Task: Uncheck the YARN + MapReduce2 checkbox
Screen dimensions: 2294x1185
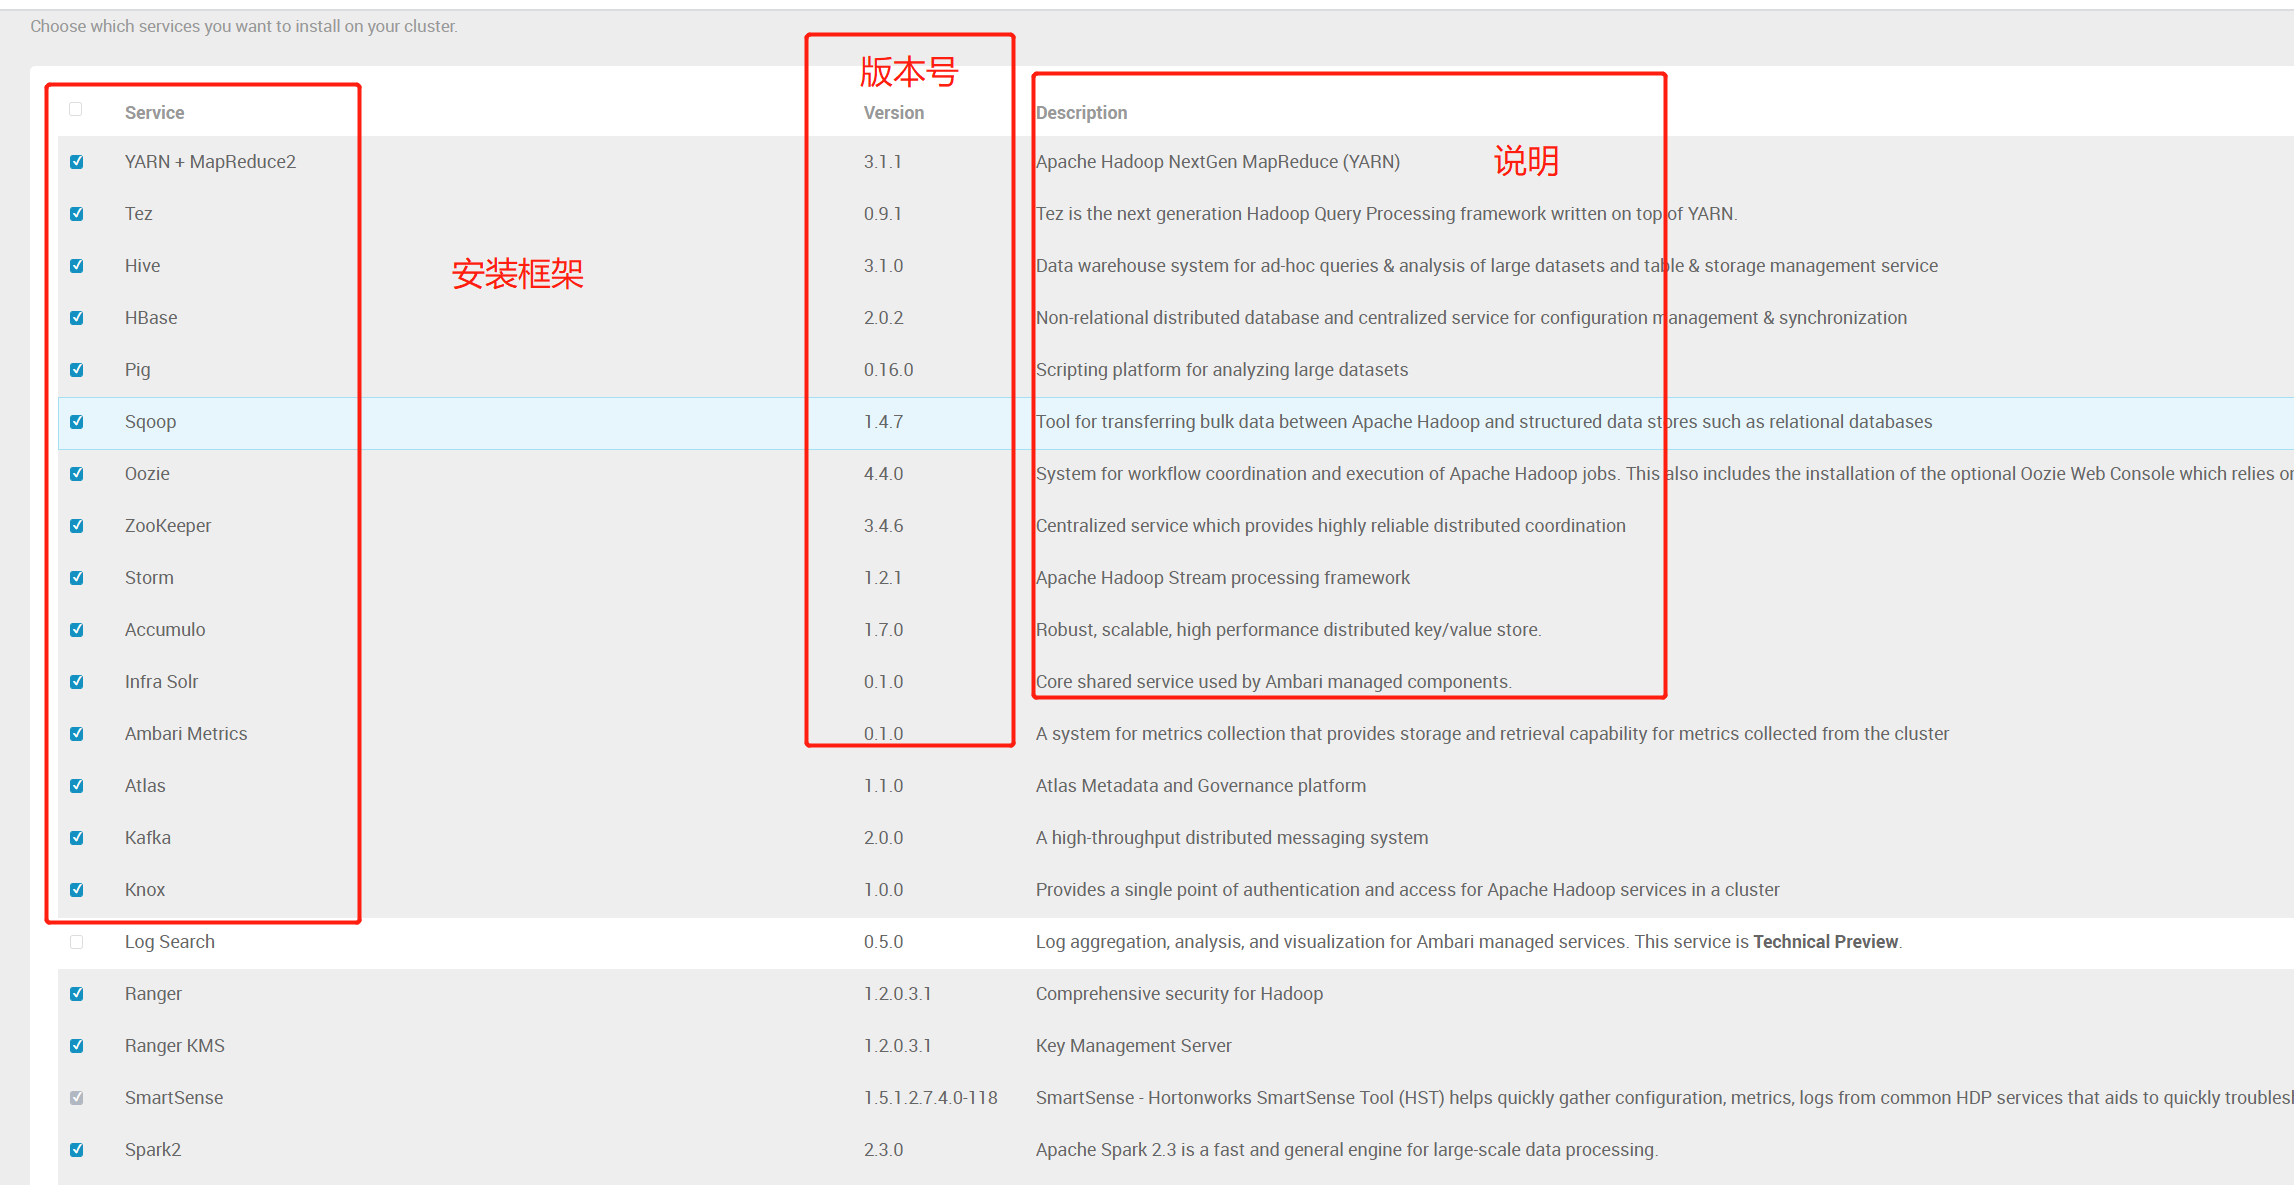Action: [x=77, y=162]
